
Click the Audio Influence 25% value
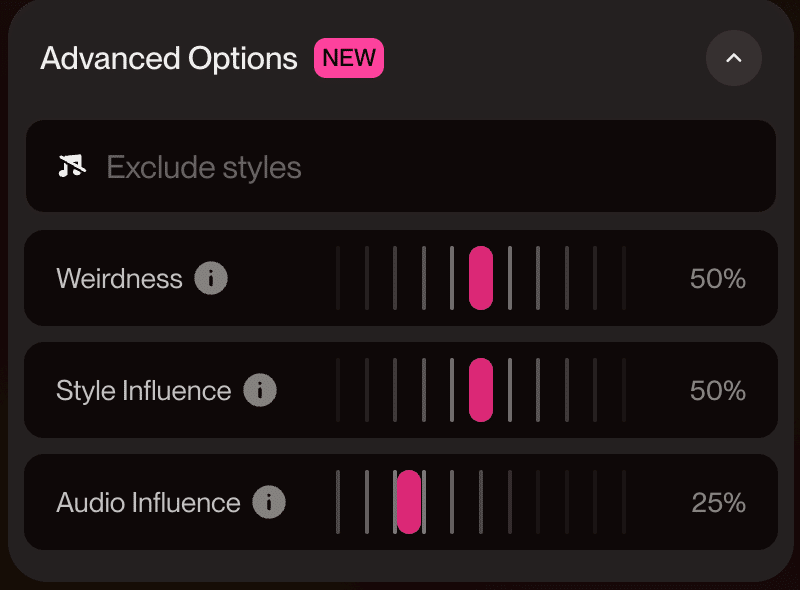tap(718, 502)
